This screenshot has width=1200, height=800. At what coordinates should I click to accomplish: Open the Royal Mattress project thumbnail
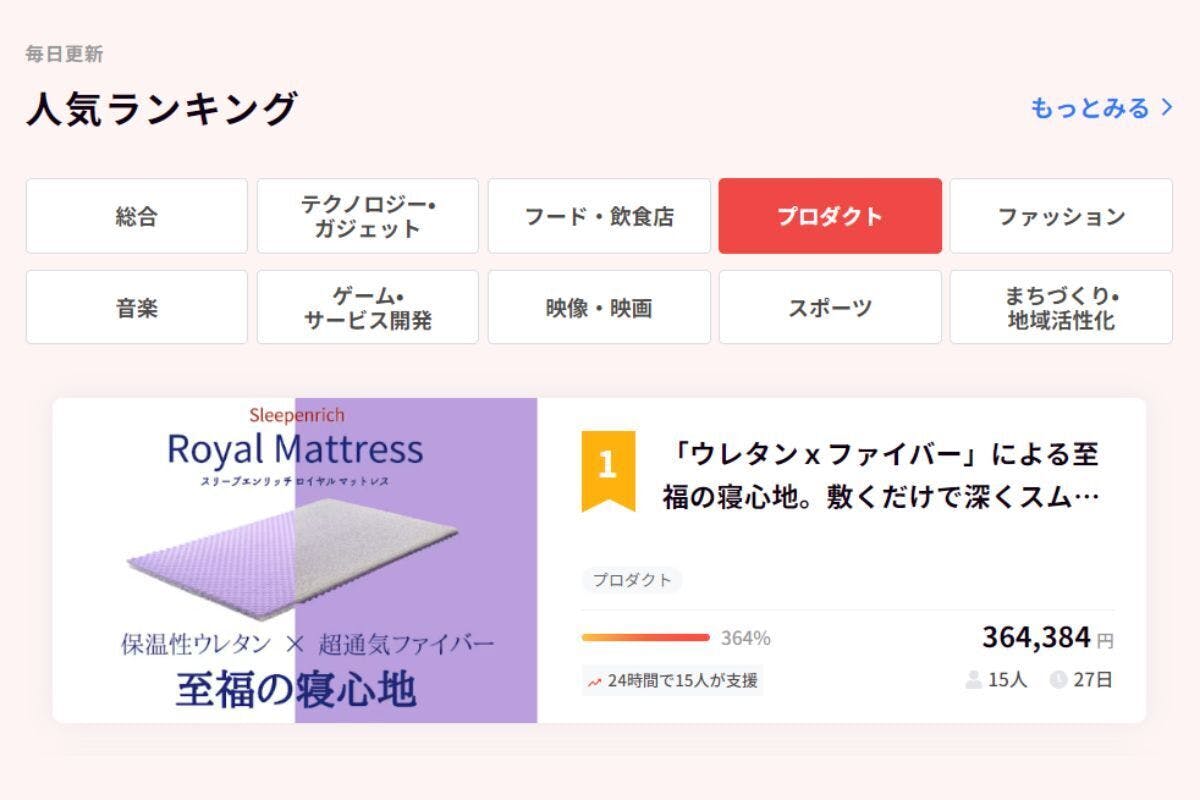pyautogui.click(x=295, y=560)
